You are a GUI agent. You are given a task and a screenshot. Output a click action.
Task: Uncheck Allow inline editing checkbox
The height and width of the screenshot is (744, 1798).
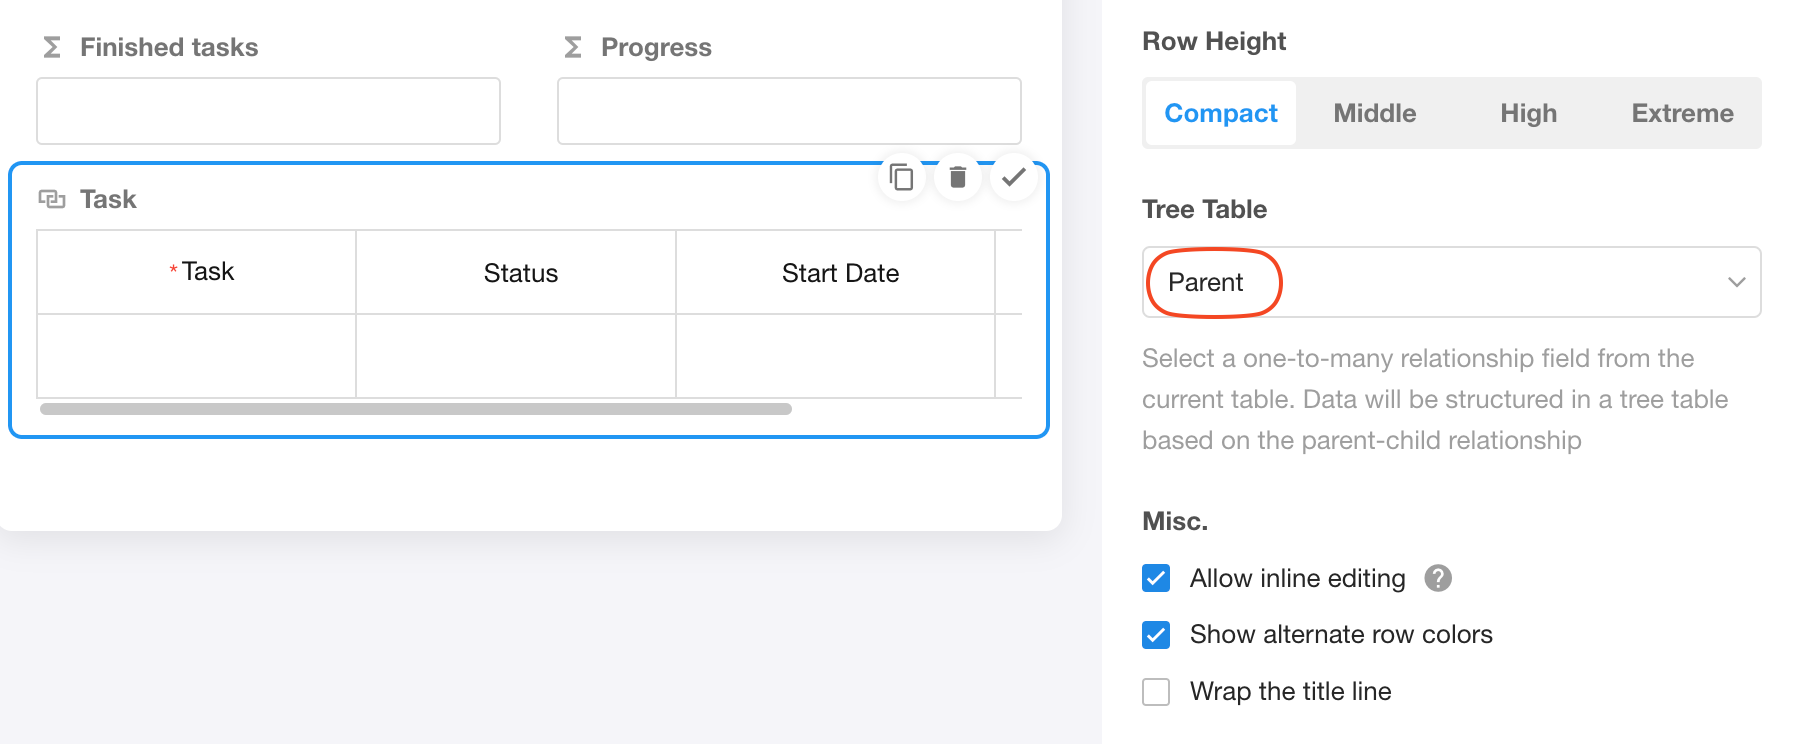point(1156,578)
